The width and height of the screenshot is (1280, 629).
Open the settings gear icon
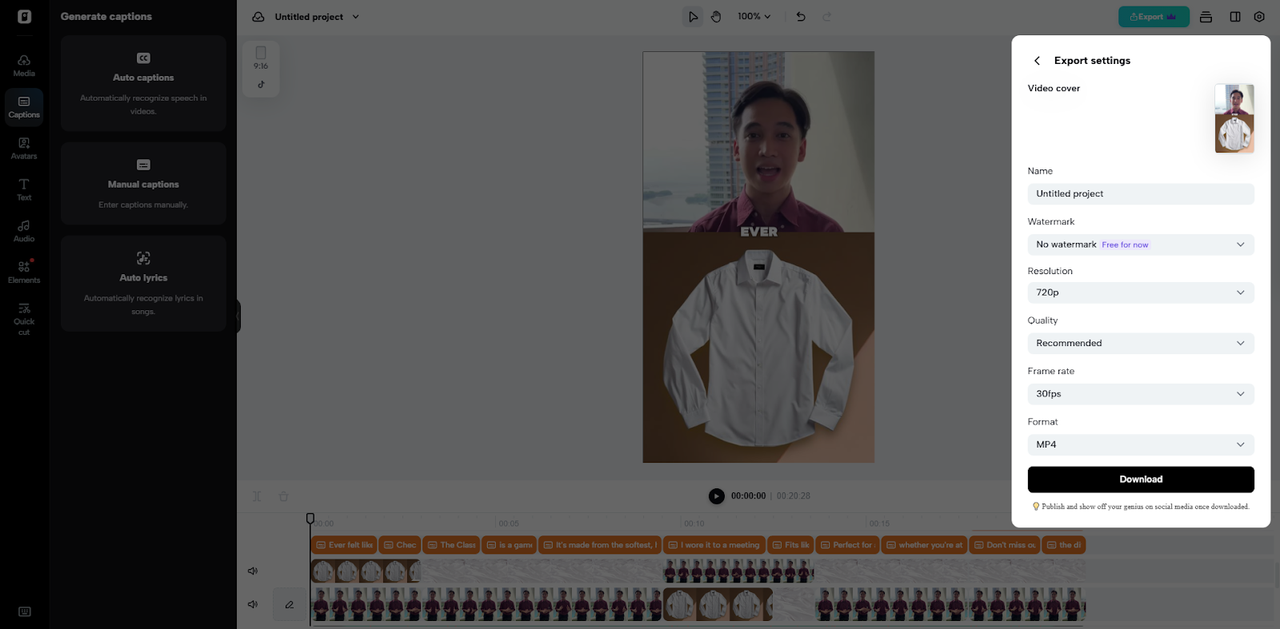click(x=1259, y=17)
